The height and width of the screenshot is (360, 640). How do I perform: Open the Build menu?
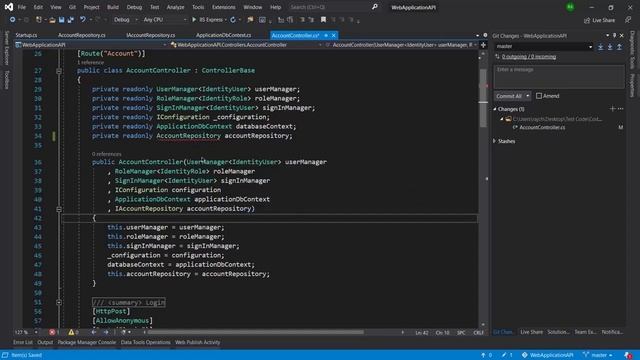click(113, 7)
